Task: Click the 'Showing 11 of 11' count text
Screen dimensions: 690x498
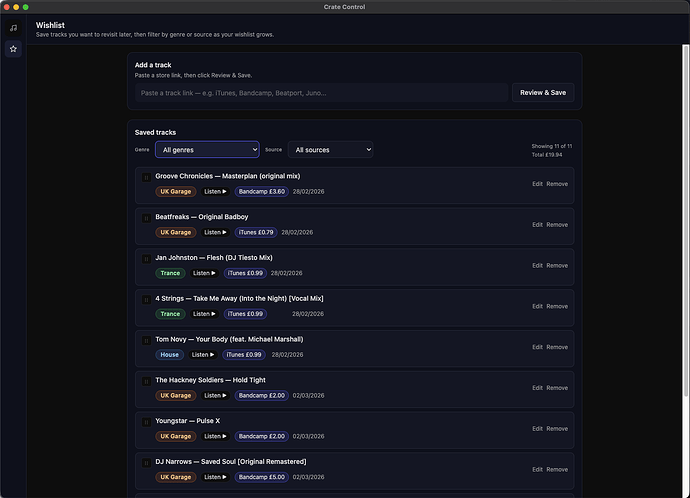Action: (551, 146)
